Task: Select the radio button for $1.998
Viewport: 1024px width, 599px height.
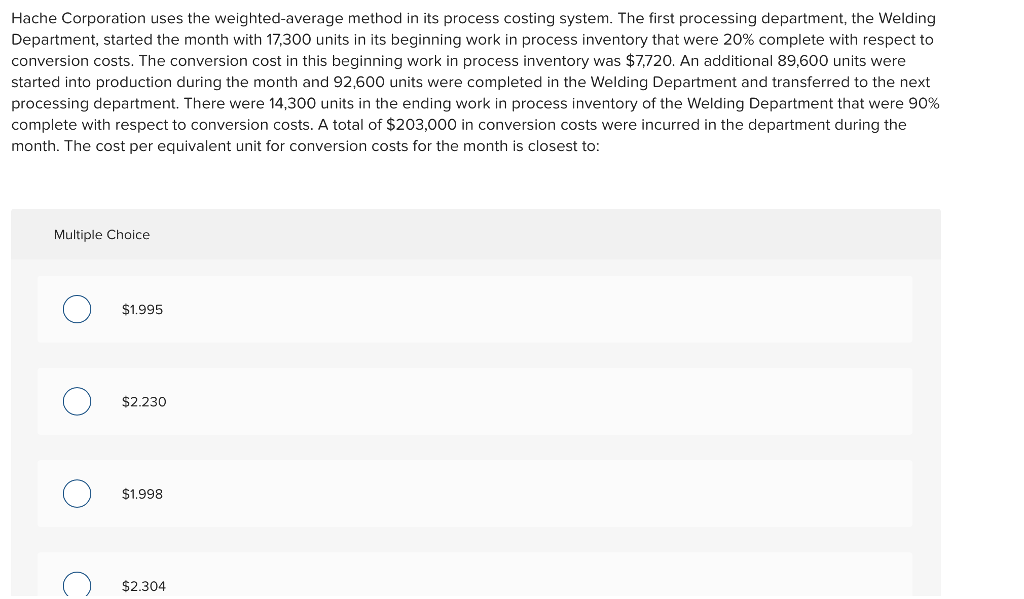Action: [x=77, y=493]
